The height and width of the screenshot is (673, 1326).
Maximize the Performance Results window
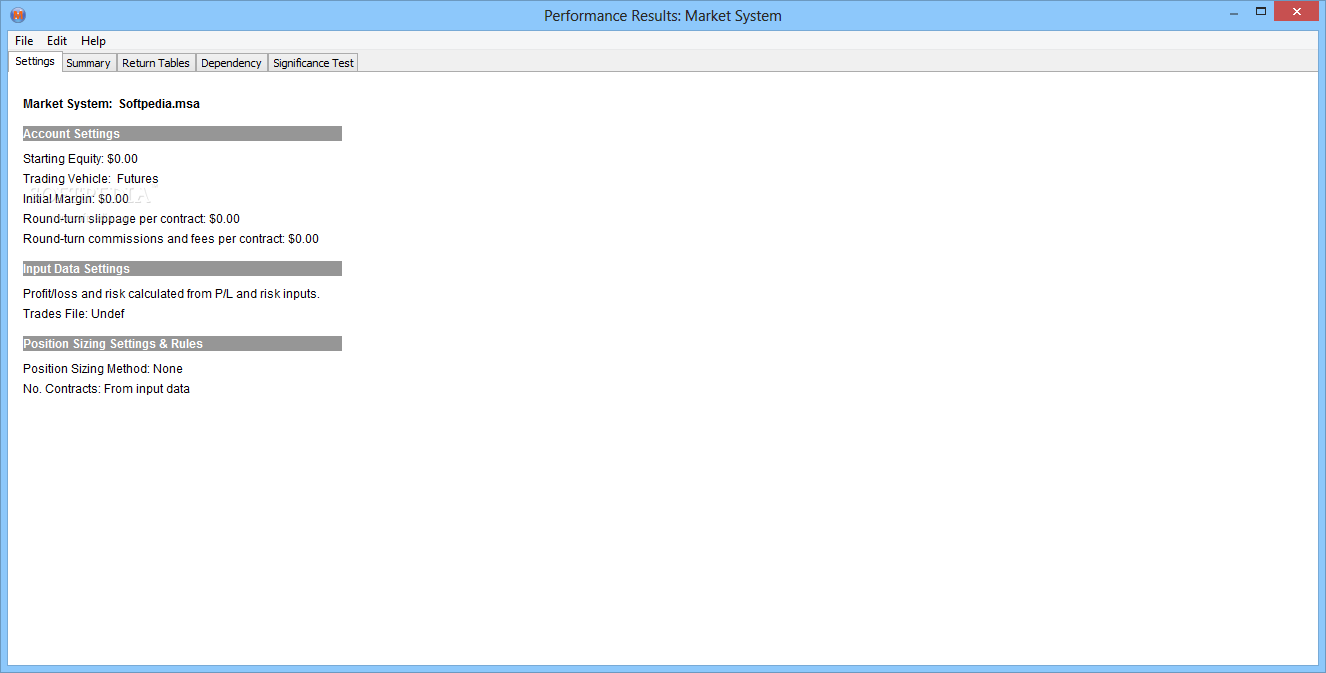(x=1261, y=10)
